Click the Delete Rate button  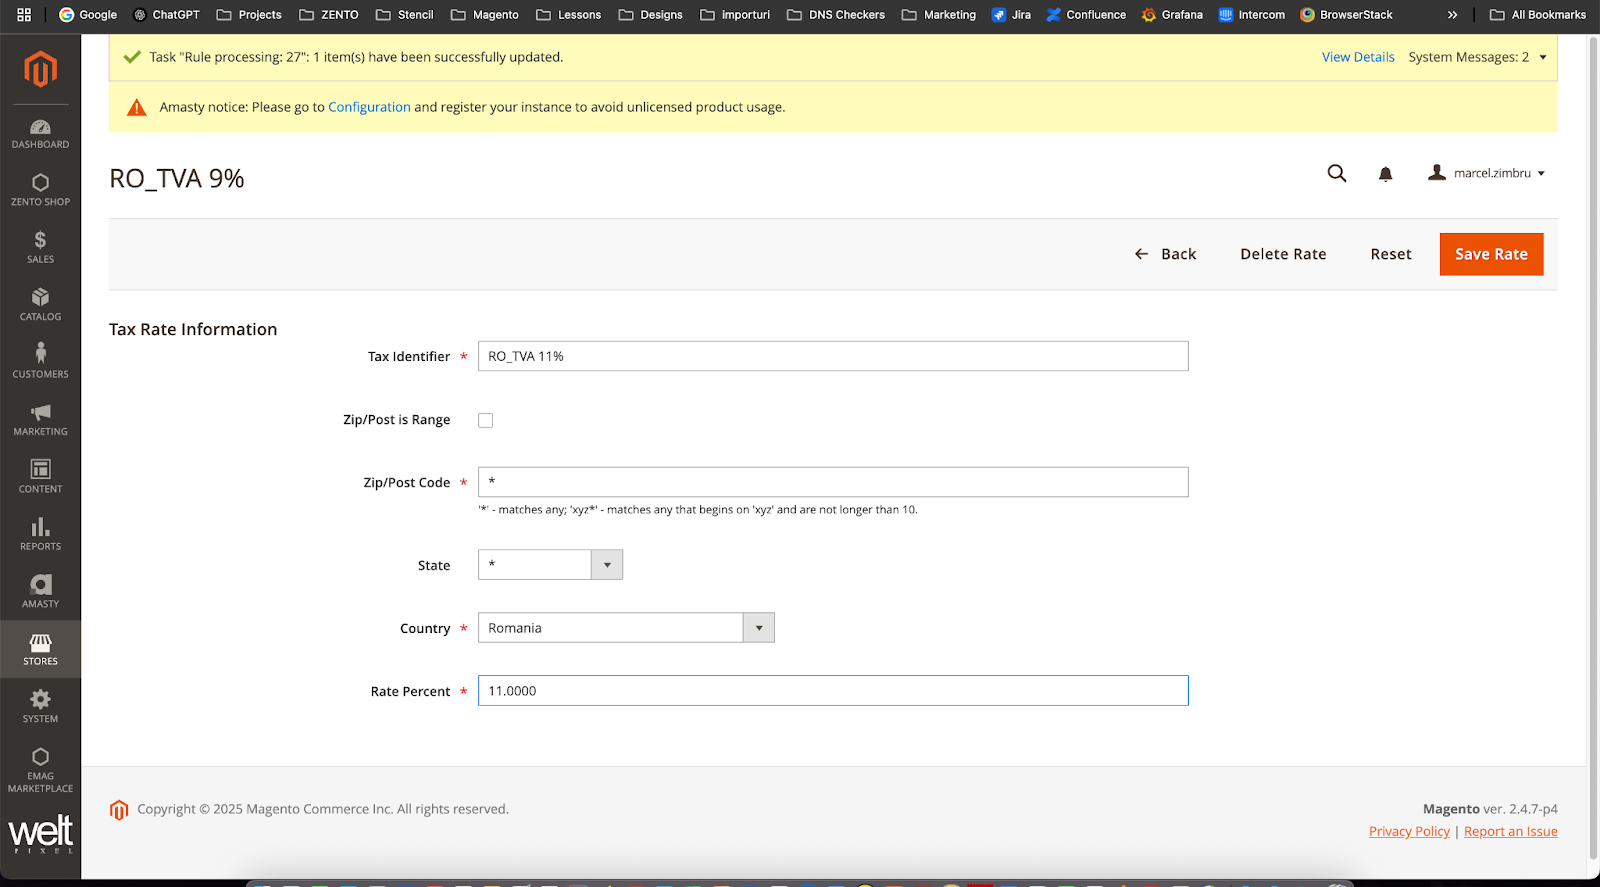(1283, 254)
